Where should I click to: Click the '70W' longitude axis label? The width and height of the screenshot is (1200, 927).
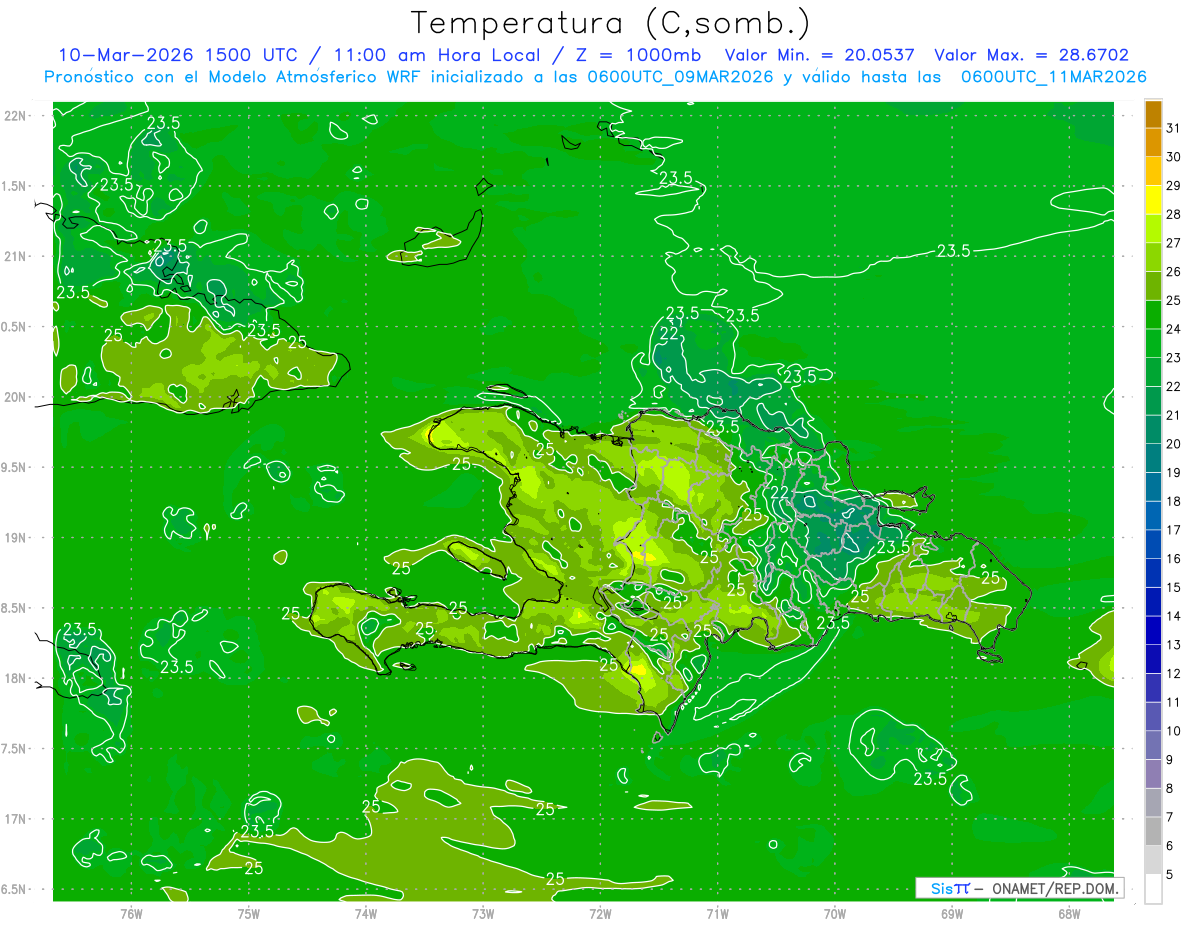835,914
